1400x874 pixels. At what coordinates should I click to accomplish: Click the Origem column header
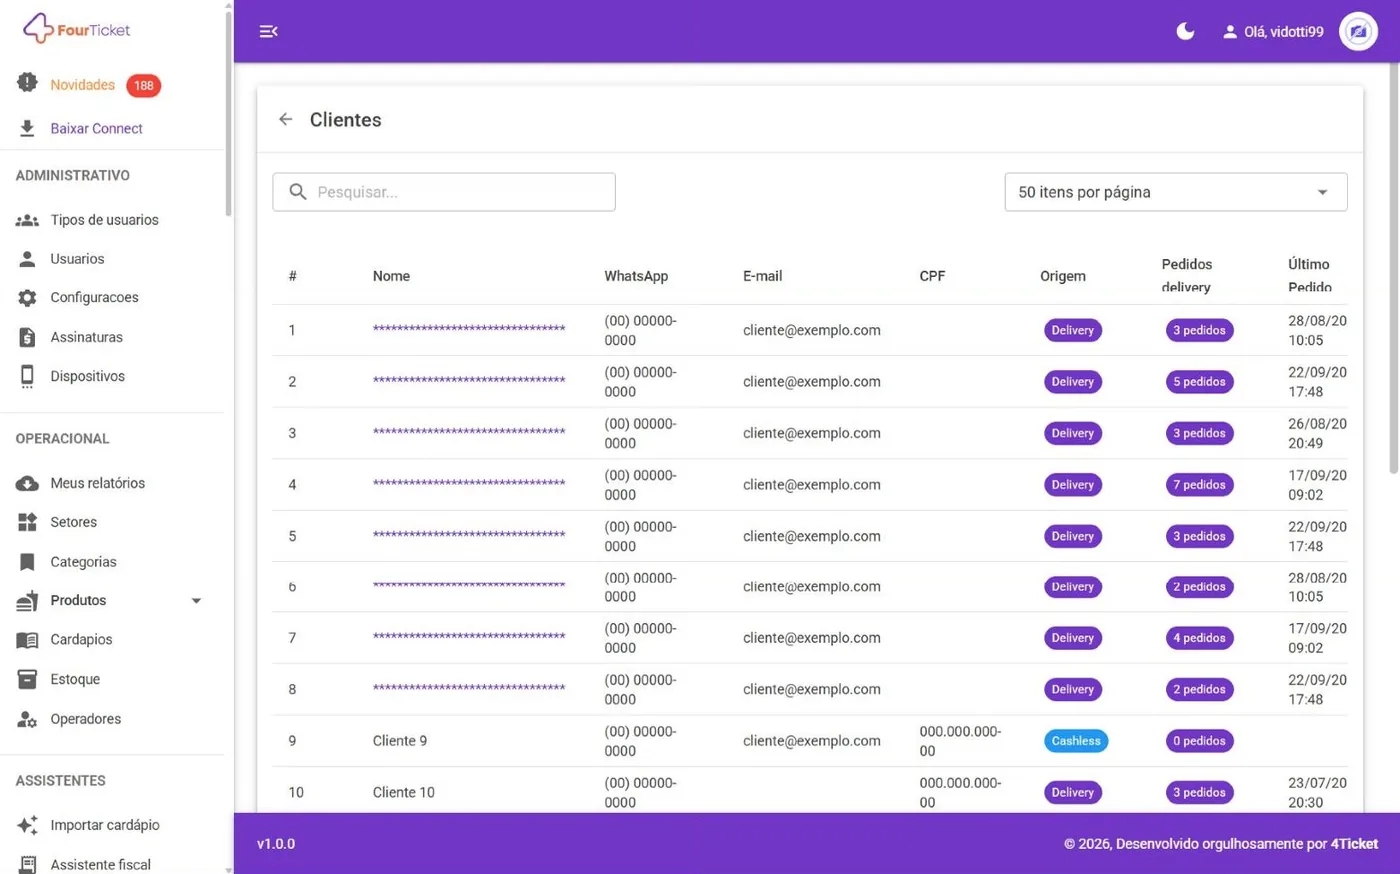(1062, 276)
